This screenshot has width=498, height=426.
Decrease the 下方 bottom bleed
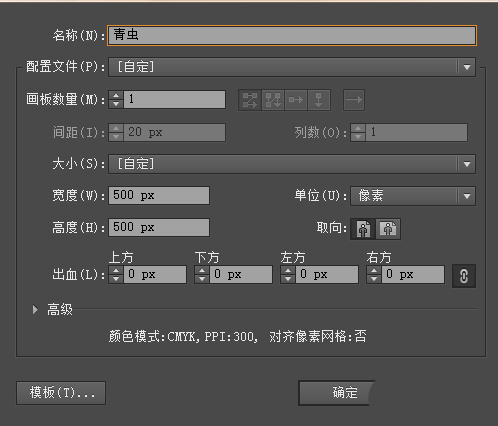(x=202, y=279)
